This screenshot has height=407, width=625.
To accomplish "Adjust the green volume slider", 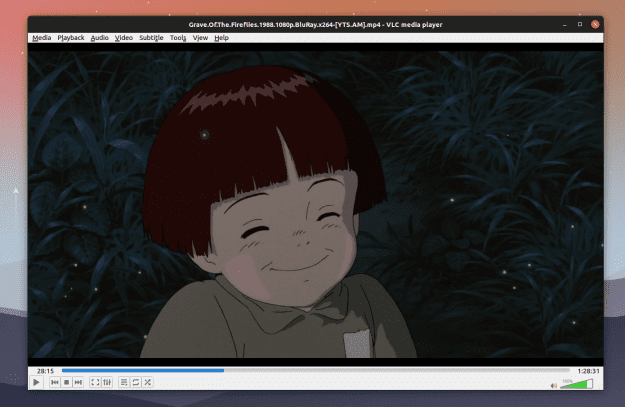I will 576,384.
